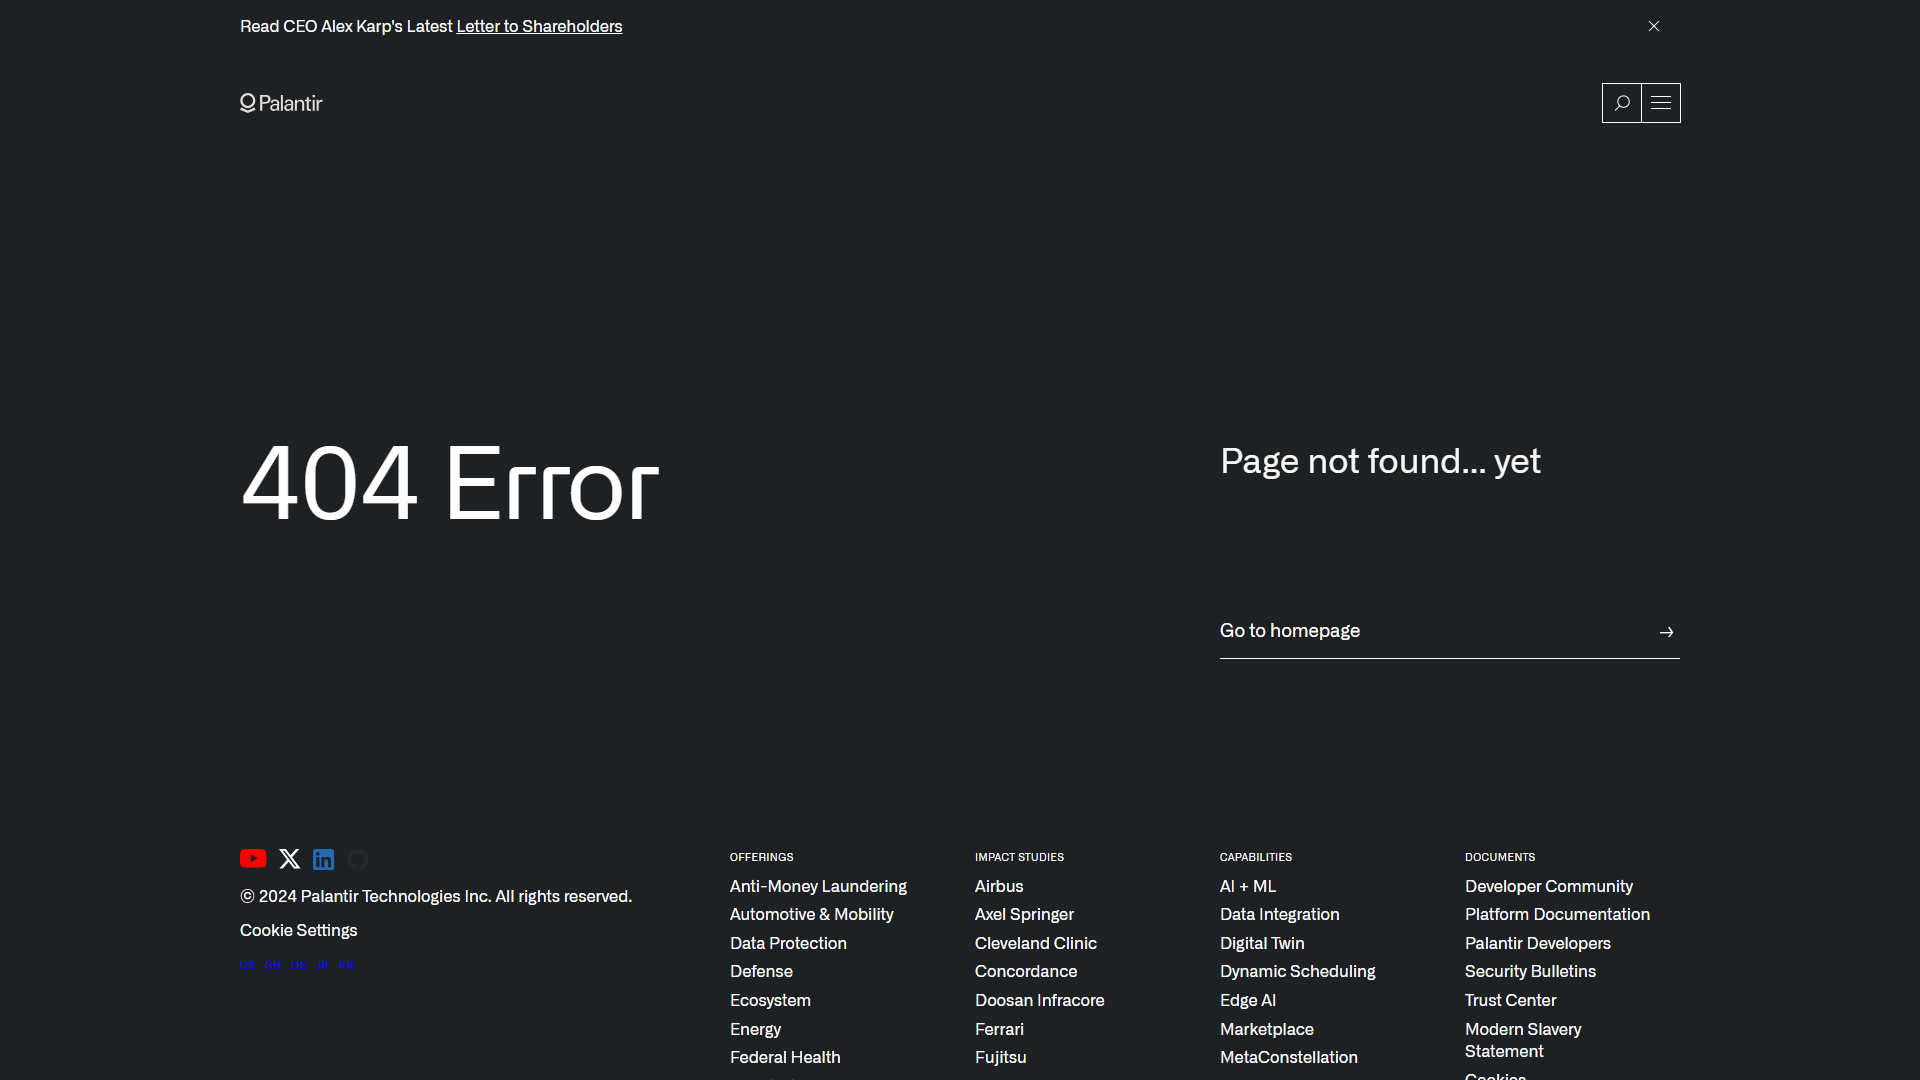Click the Palantir logo
This screenshot has width=1920, height=1080.
(x=281, y=102)
